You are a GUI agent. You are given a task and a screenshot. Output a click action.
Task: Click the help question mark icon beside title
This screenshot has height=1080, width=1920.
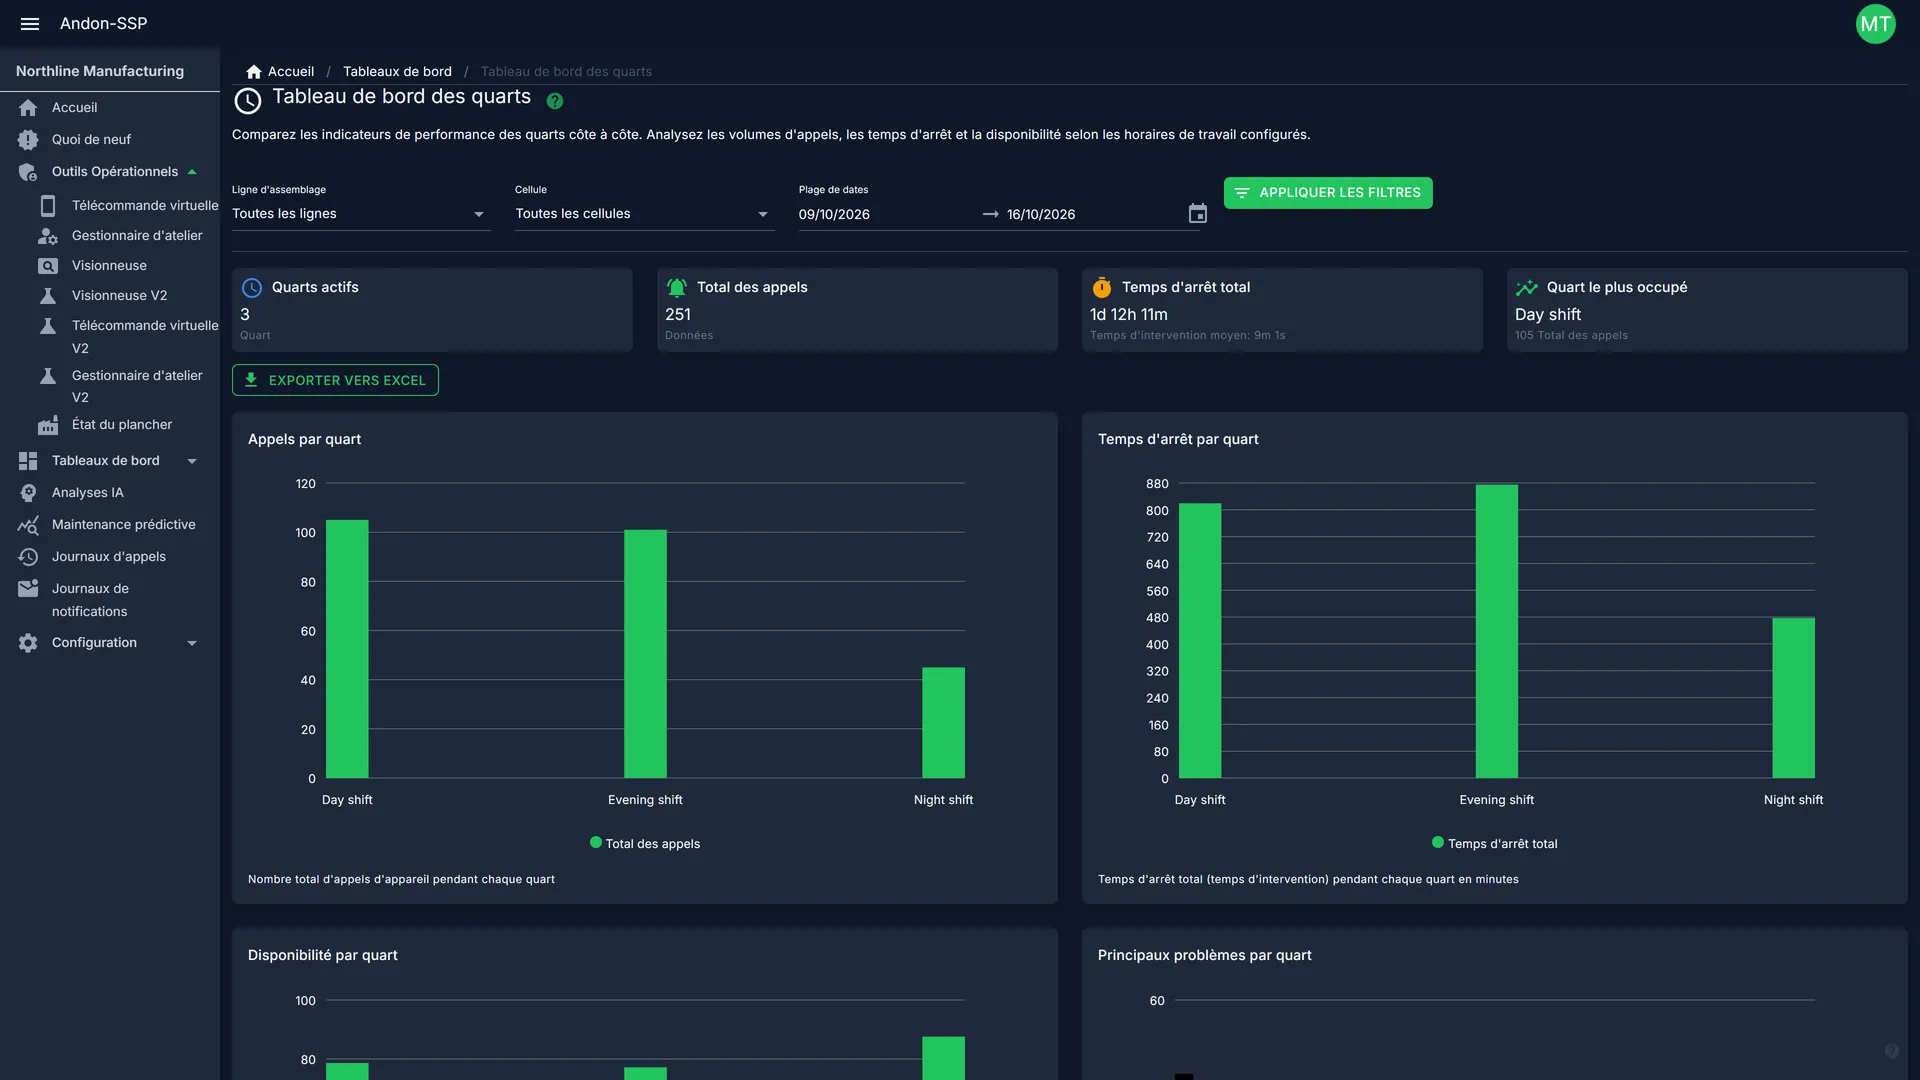(x=555, y=100)
